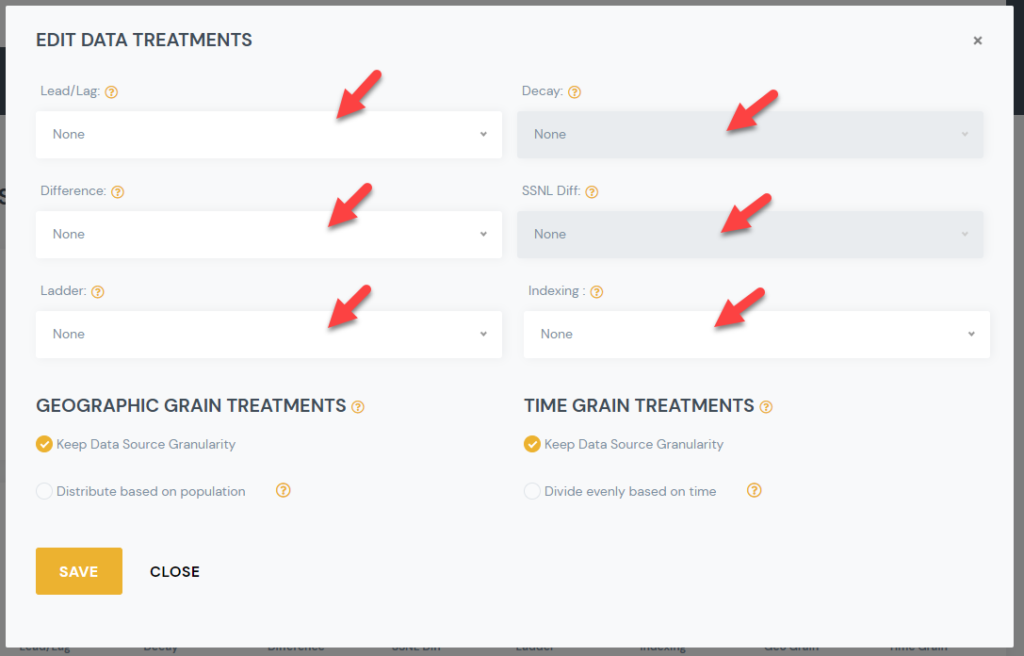Click the Close text button
The image size is (1024, 656).
175,572
